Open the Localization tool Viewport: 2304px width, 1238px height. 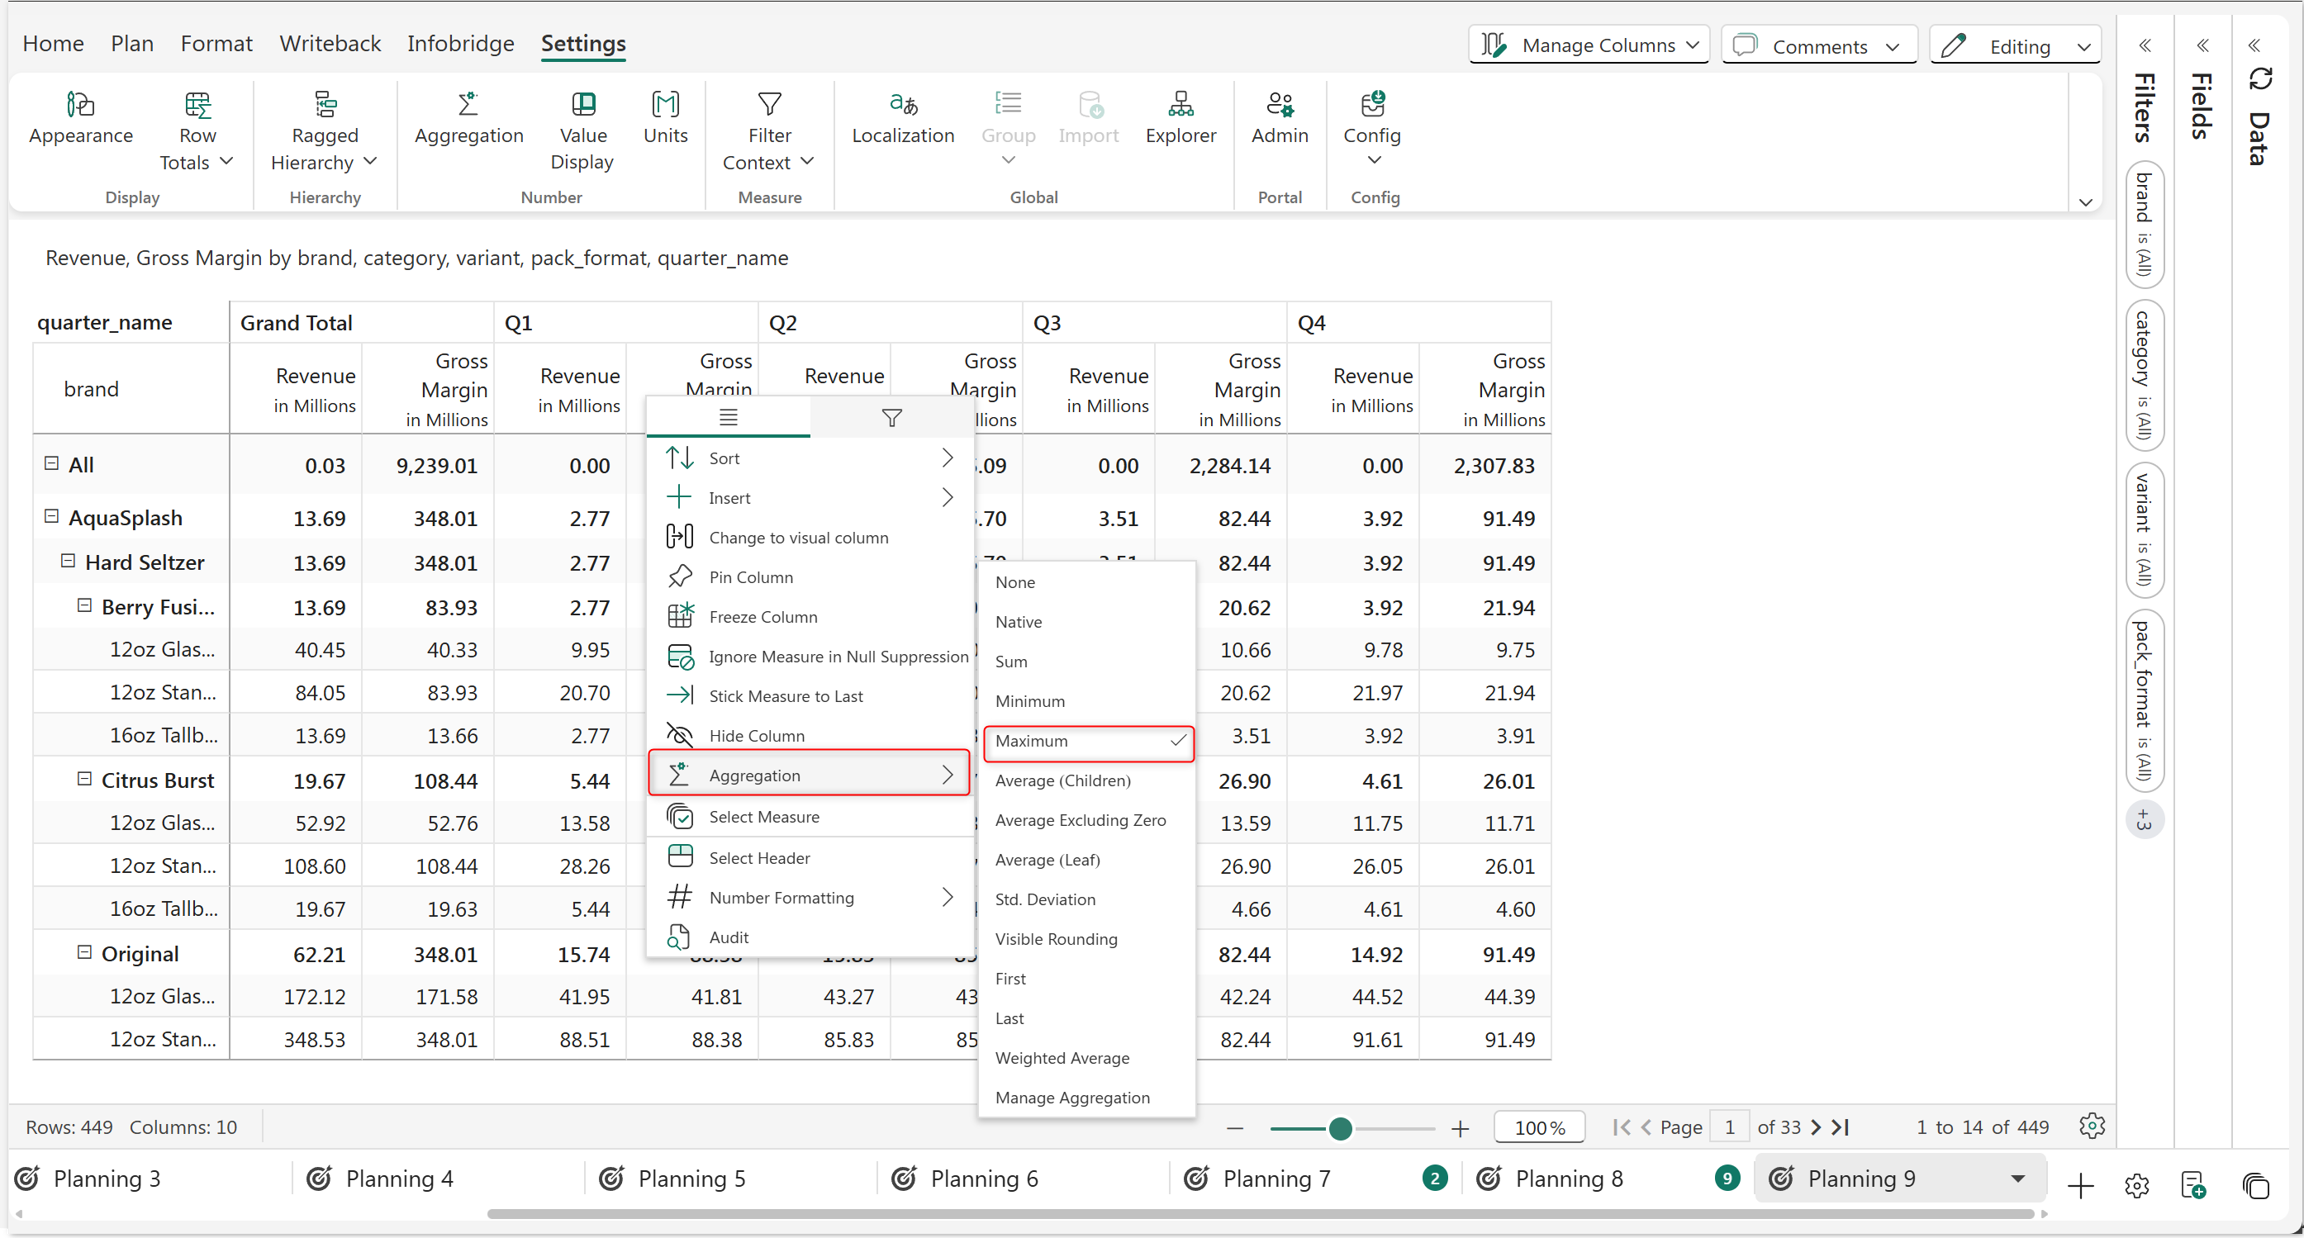(x=902, y=118)
